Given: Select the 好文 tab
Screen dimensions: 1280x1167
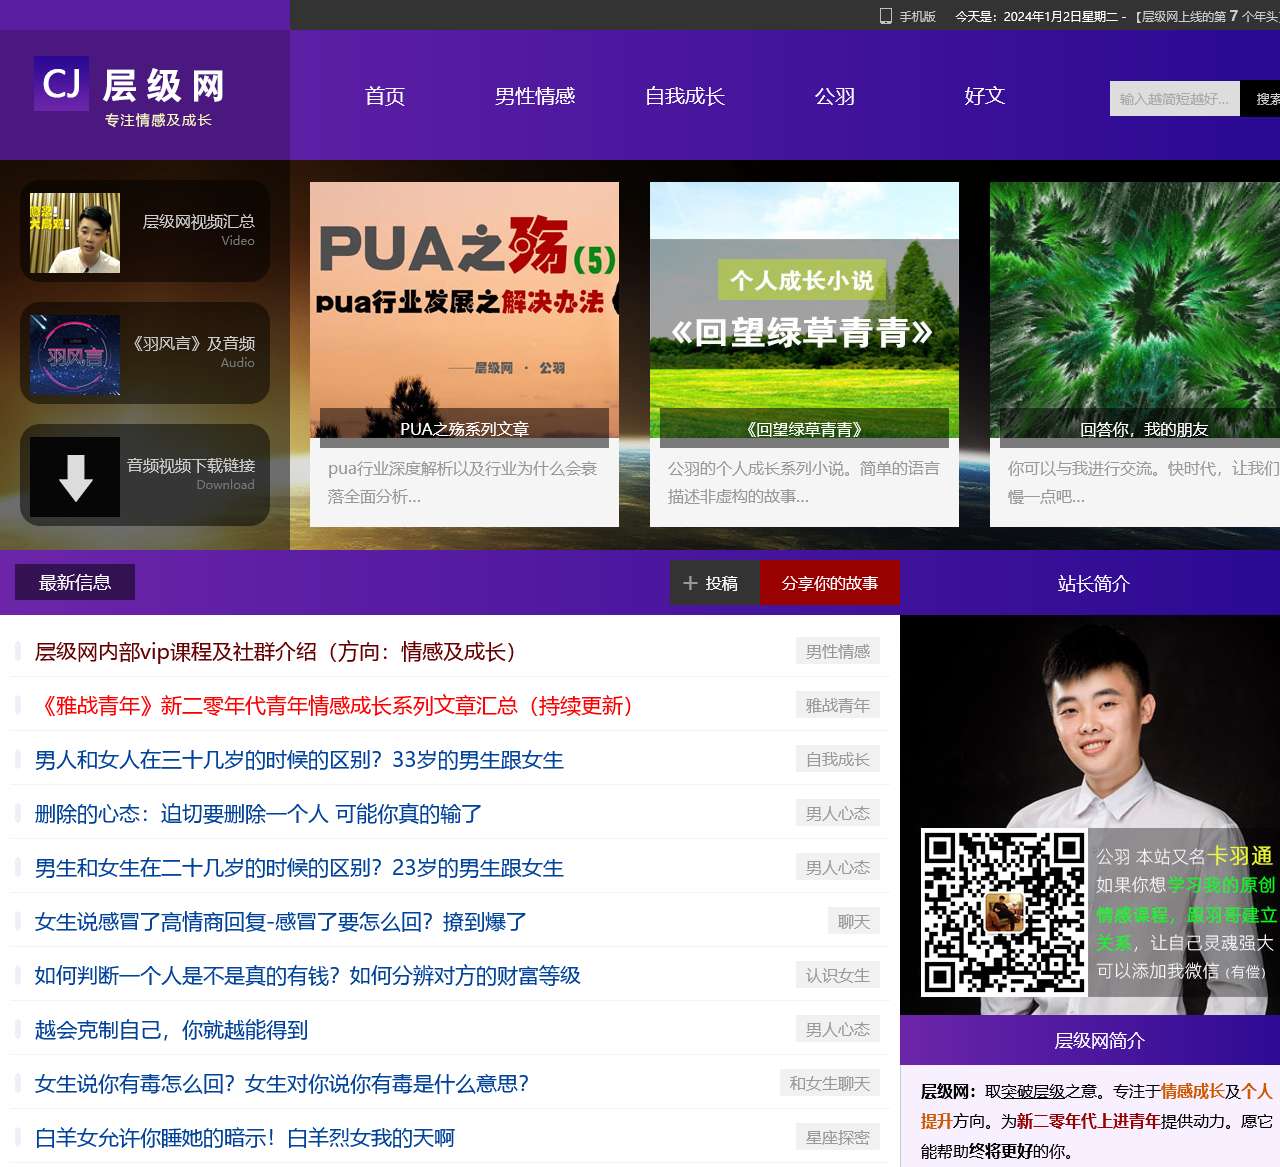Looking at the screenshot, I should (x=984, y=97).
